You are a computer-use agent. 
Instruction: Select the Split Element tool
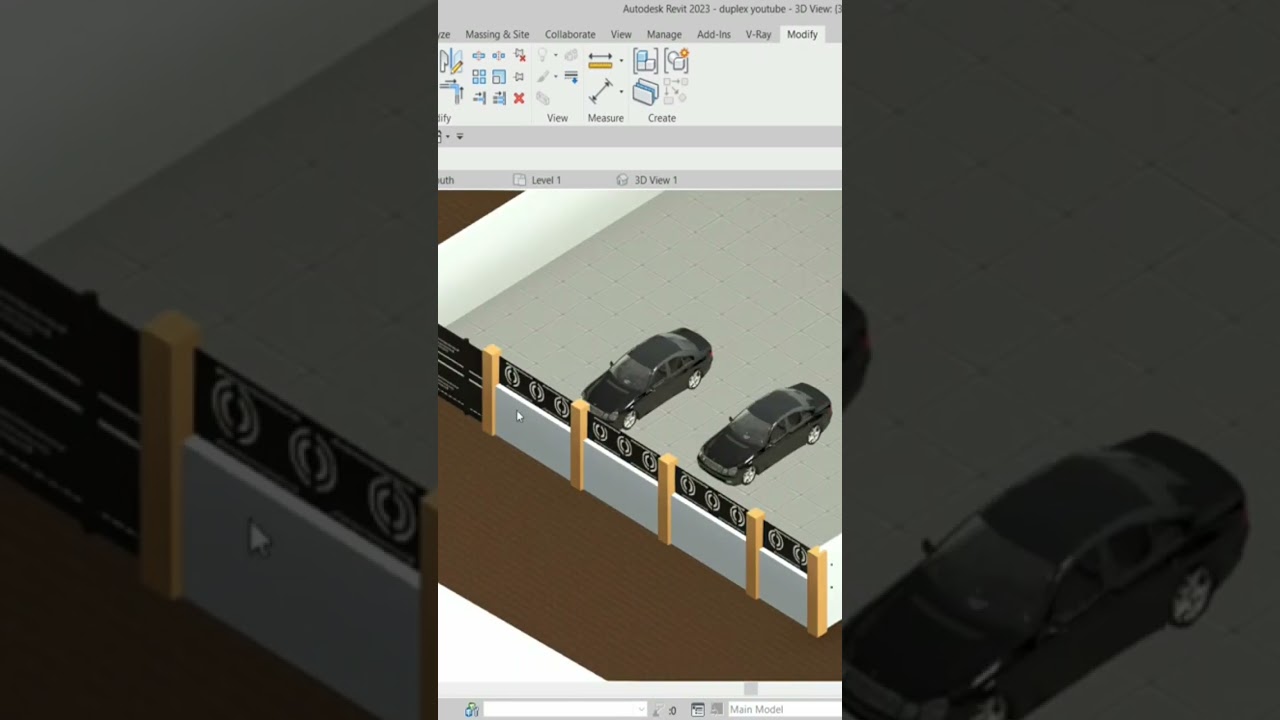click(479, 56)
